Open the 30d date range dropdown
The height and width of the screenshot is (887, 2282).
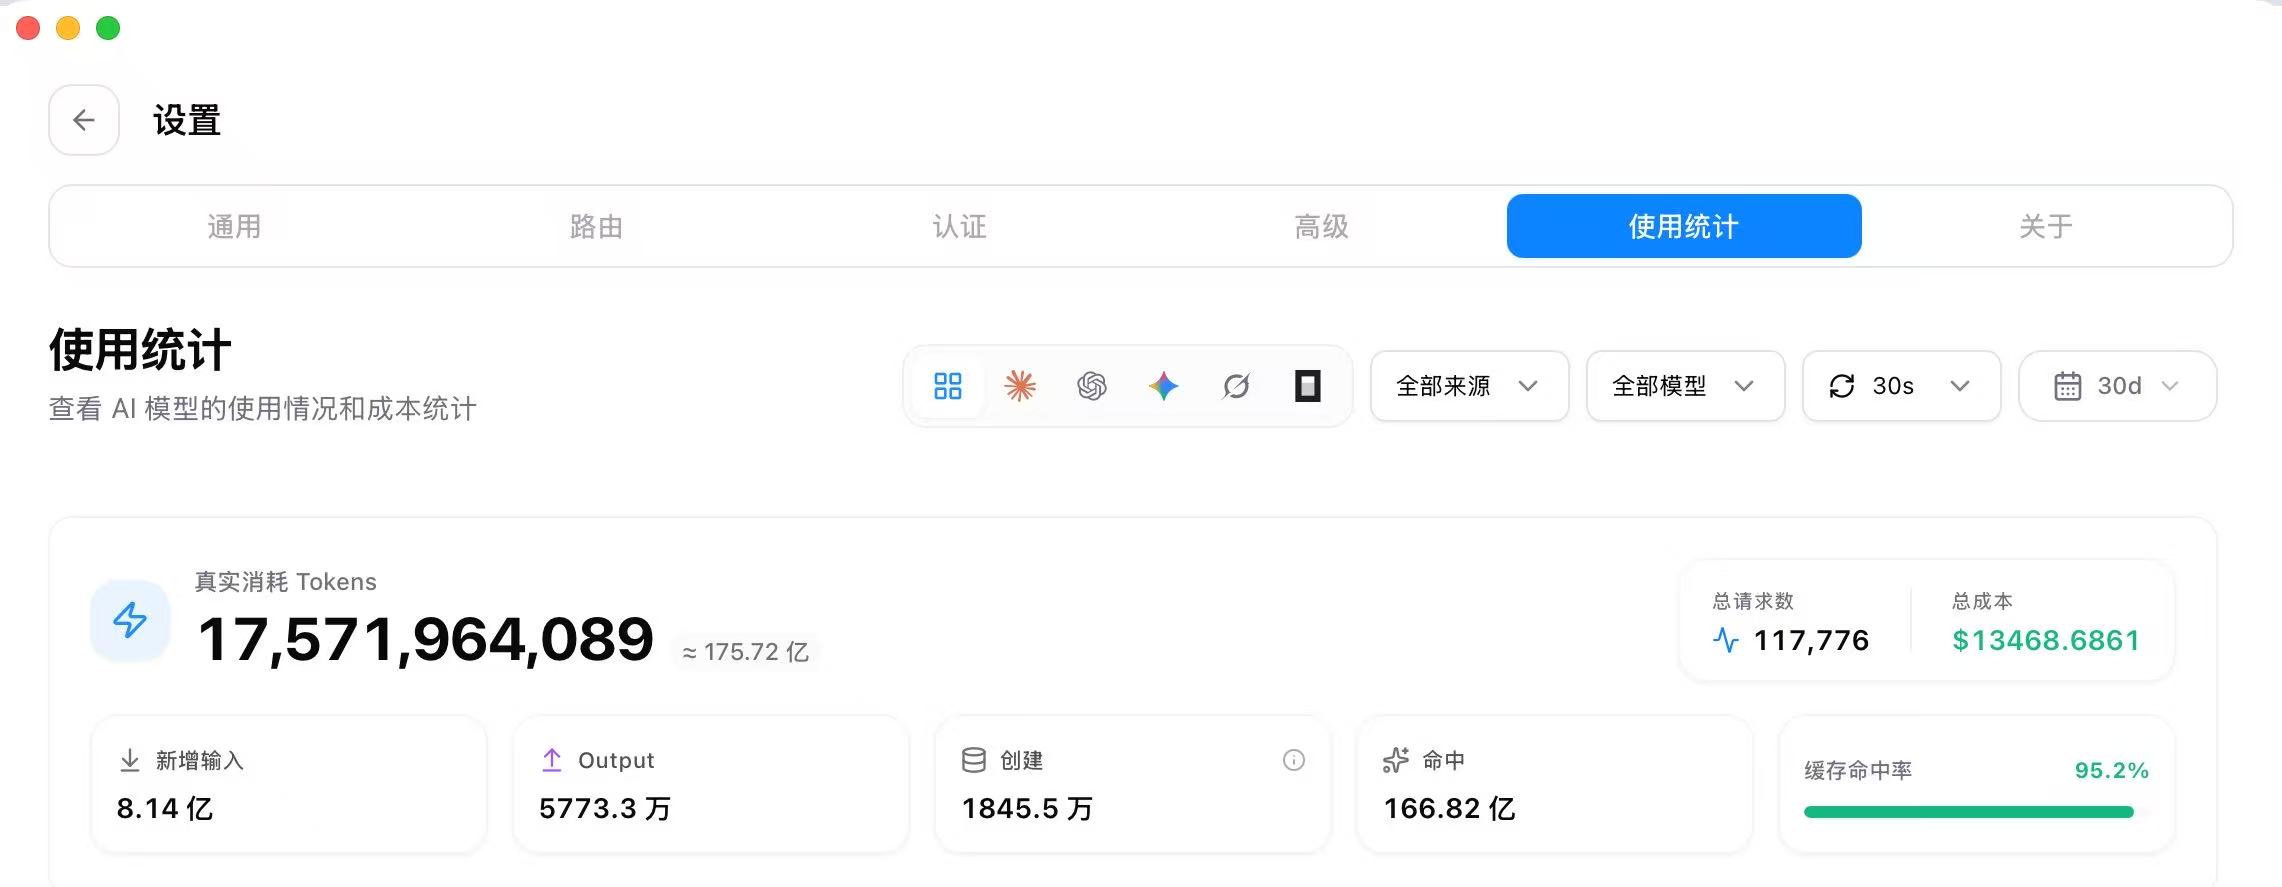coord(2117,386)
